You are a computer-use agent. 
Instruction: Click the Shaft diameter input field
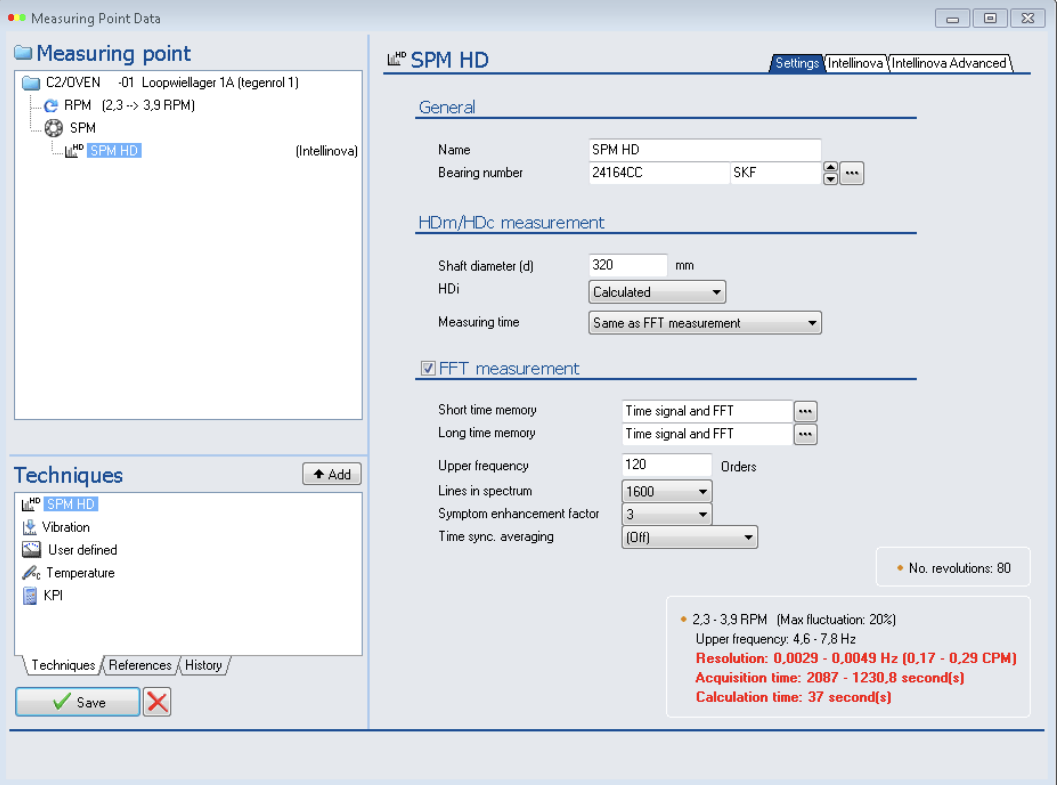coord(627,265)
